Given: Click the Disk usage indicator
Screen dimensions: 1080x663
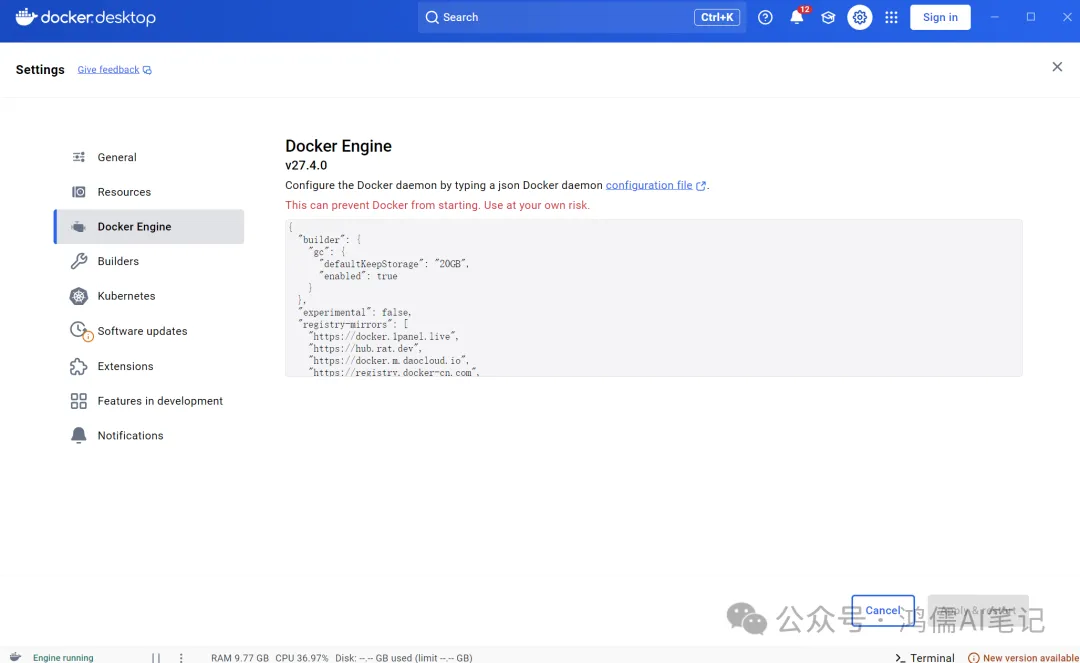Looking at the screenshot, I should 404,658.
